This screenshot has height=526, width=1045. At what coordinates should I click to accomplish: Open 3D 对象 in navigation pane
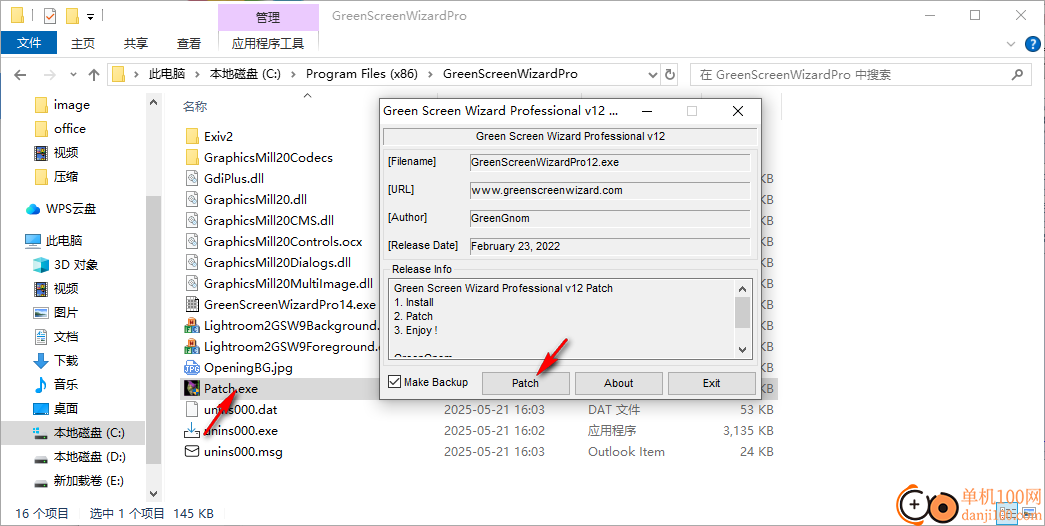pyautogui.click(x=76, y=265)
